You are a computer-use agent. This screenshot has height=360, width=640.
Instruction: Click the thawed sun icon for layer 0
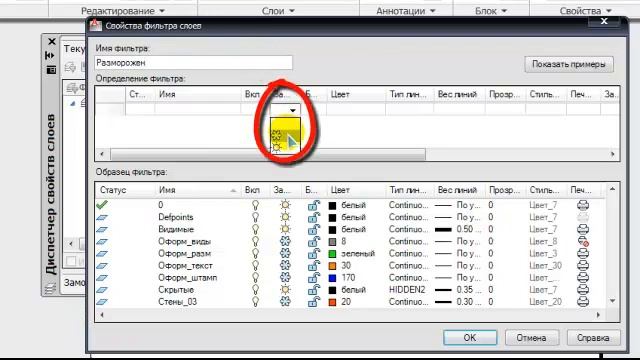tap(285, 205)
